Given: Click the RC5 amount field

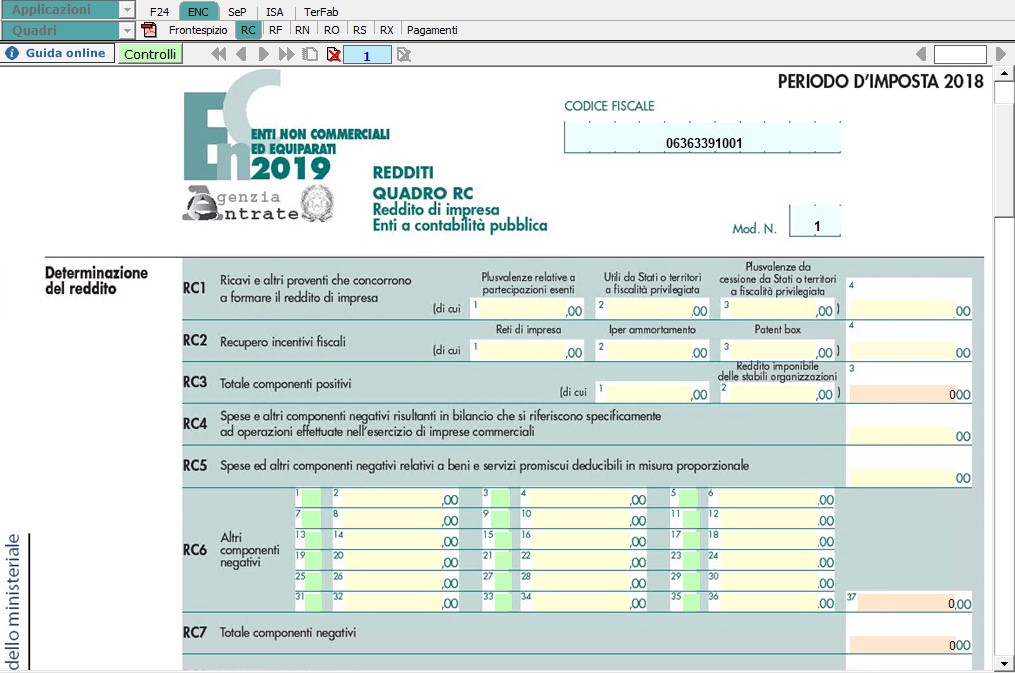Looking at the screenshot, I should pos(909,476).
